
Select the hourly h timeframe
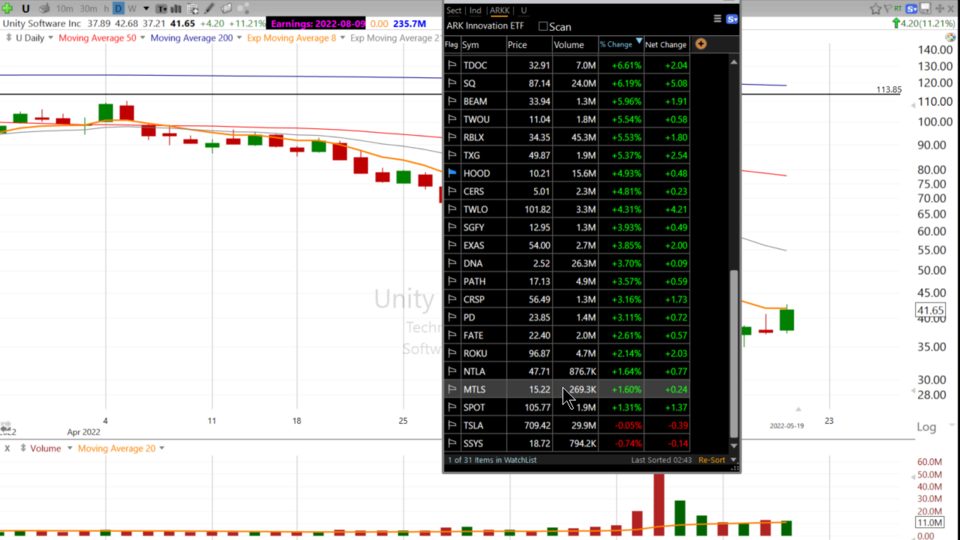[106, 9]
